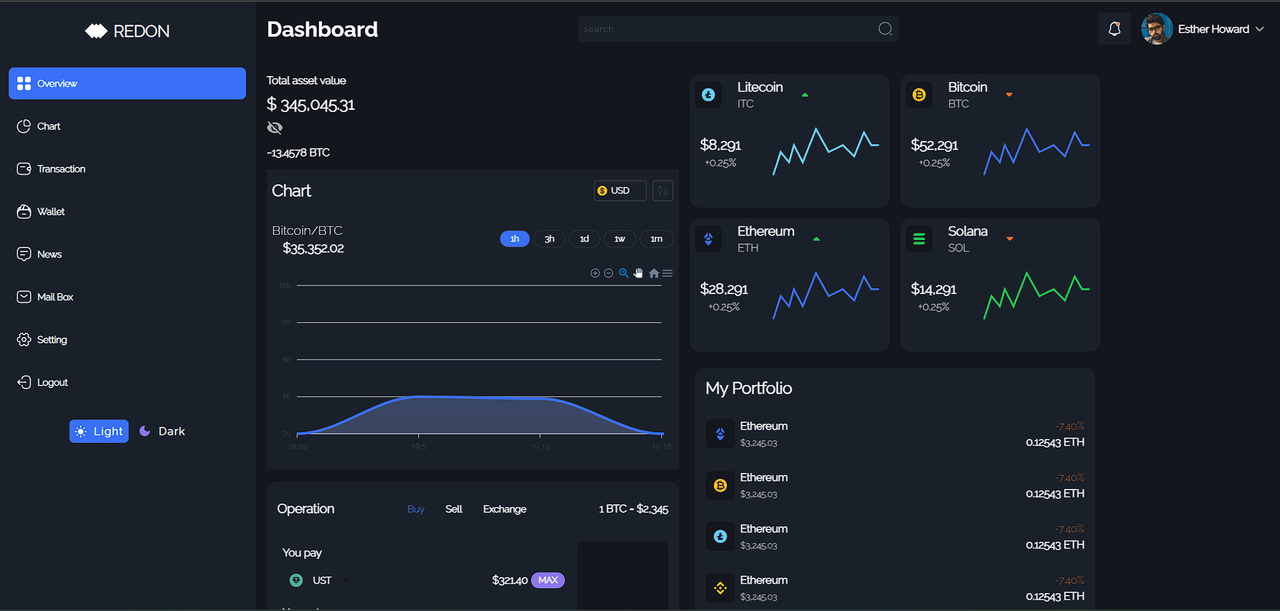Viewport: 1280px width, 611px height.
Task: Select the chart panning hand tool
Action: [x=638, y=273]
